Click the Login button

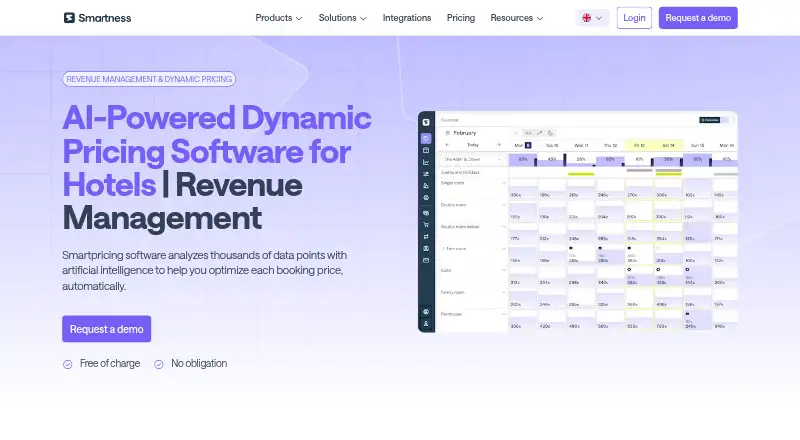[x=634, y=18]
